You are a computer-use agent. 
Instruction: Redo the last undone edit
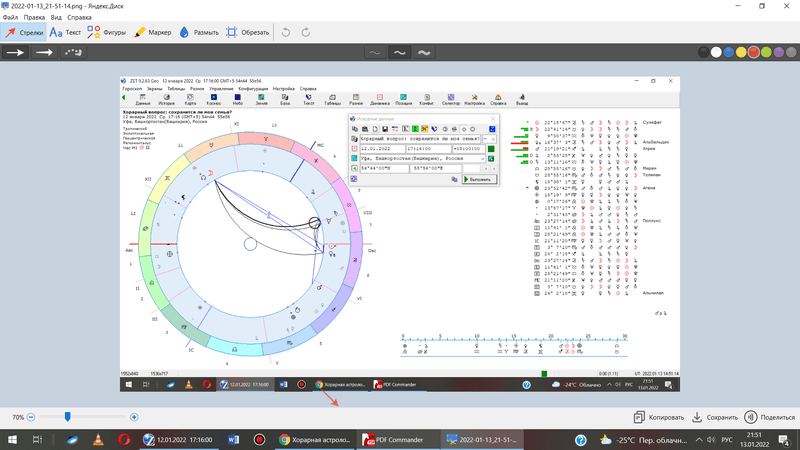coord(306,32)
